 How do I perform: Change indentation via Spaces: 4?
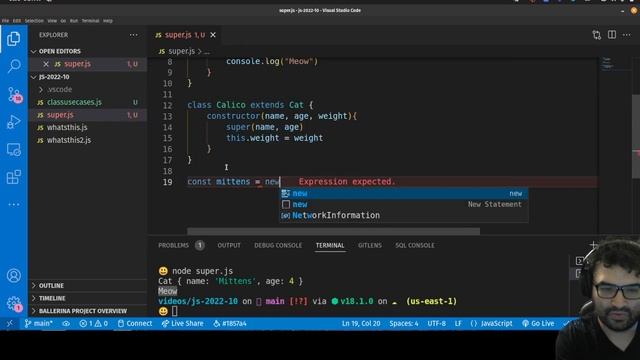(x=404, y=324)
